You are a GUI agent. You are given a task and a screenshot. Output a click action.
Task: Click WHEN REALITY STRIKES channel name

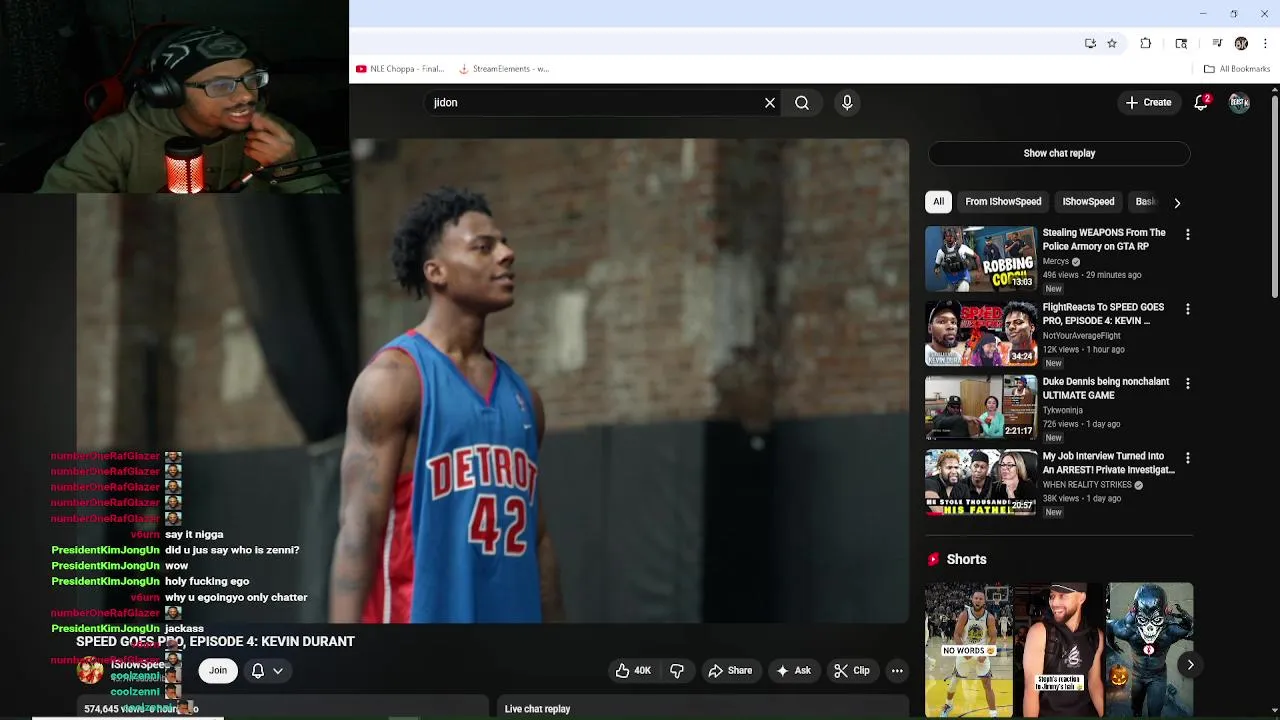coord(1087,485)
